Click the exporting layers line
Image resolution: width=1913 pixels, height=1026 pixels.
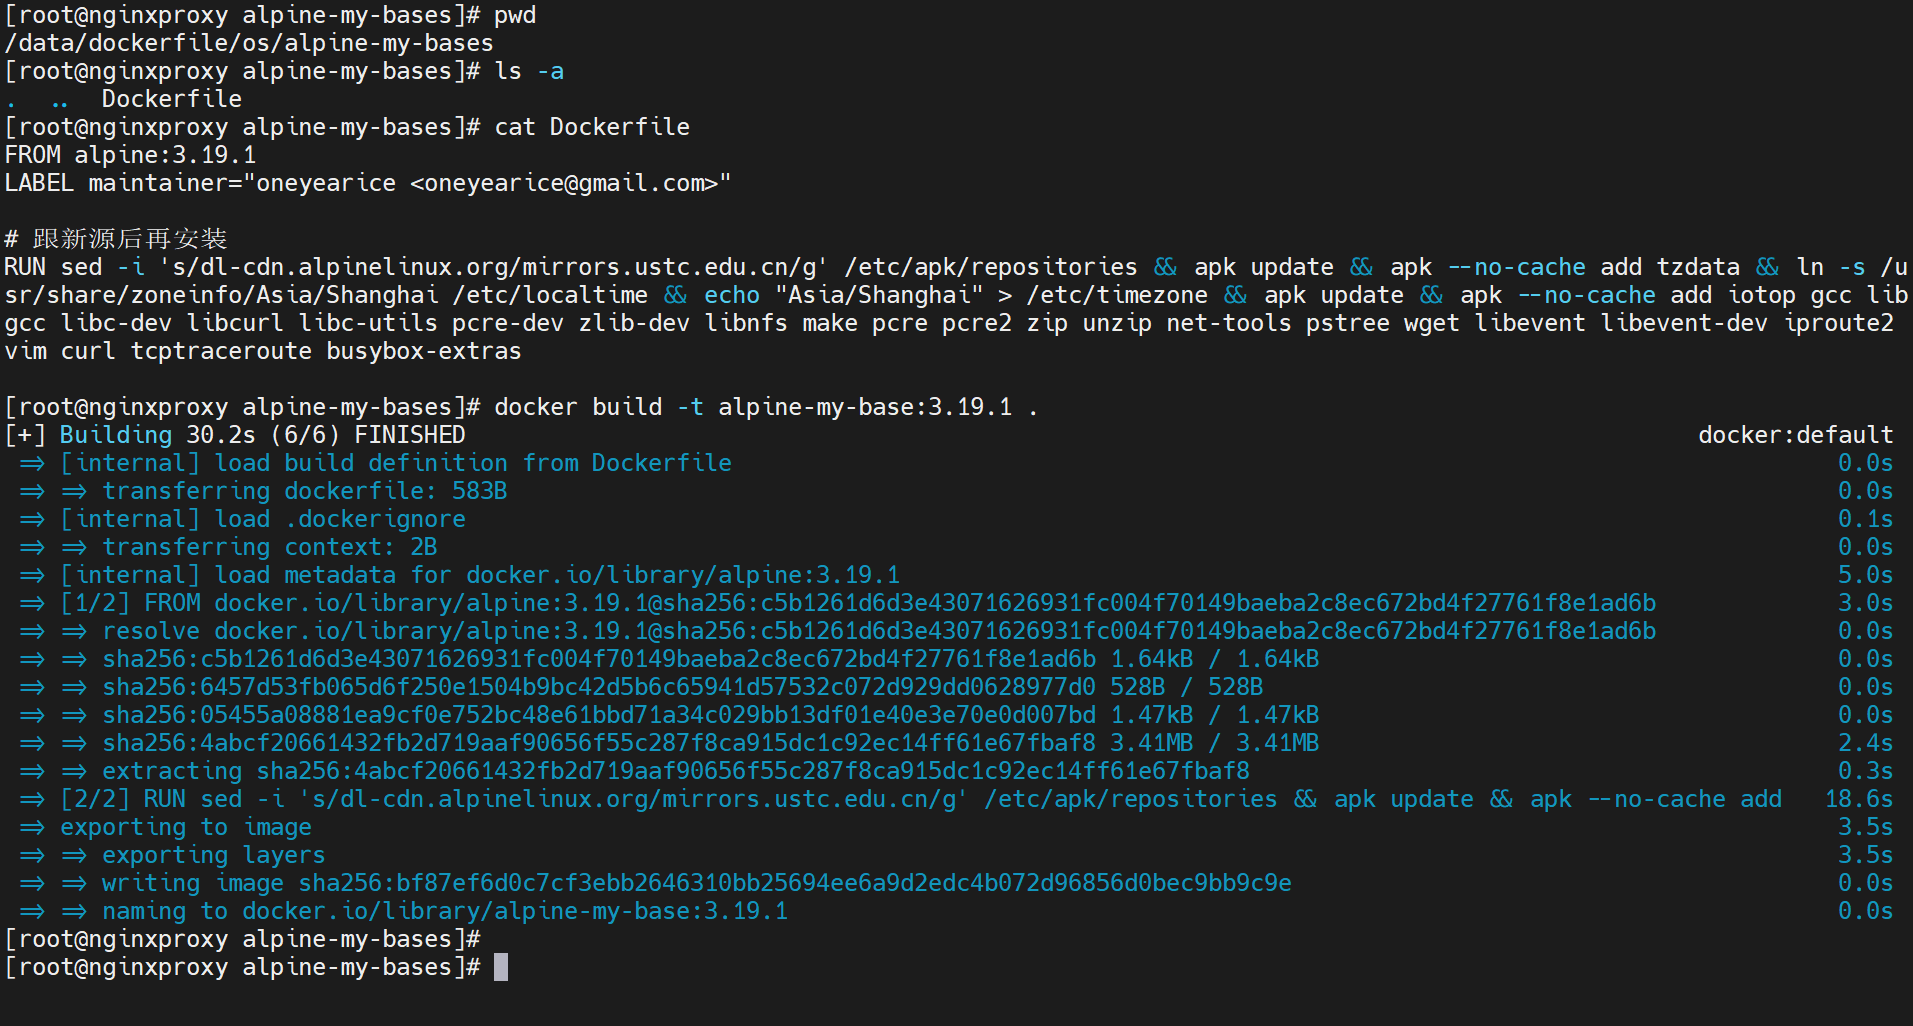(x=213, y=855)
